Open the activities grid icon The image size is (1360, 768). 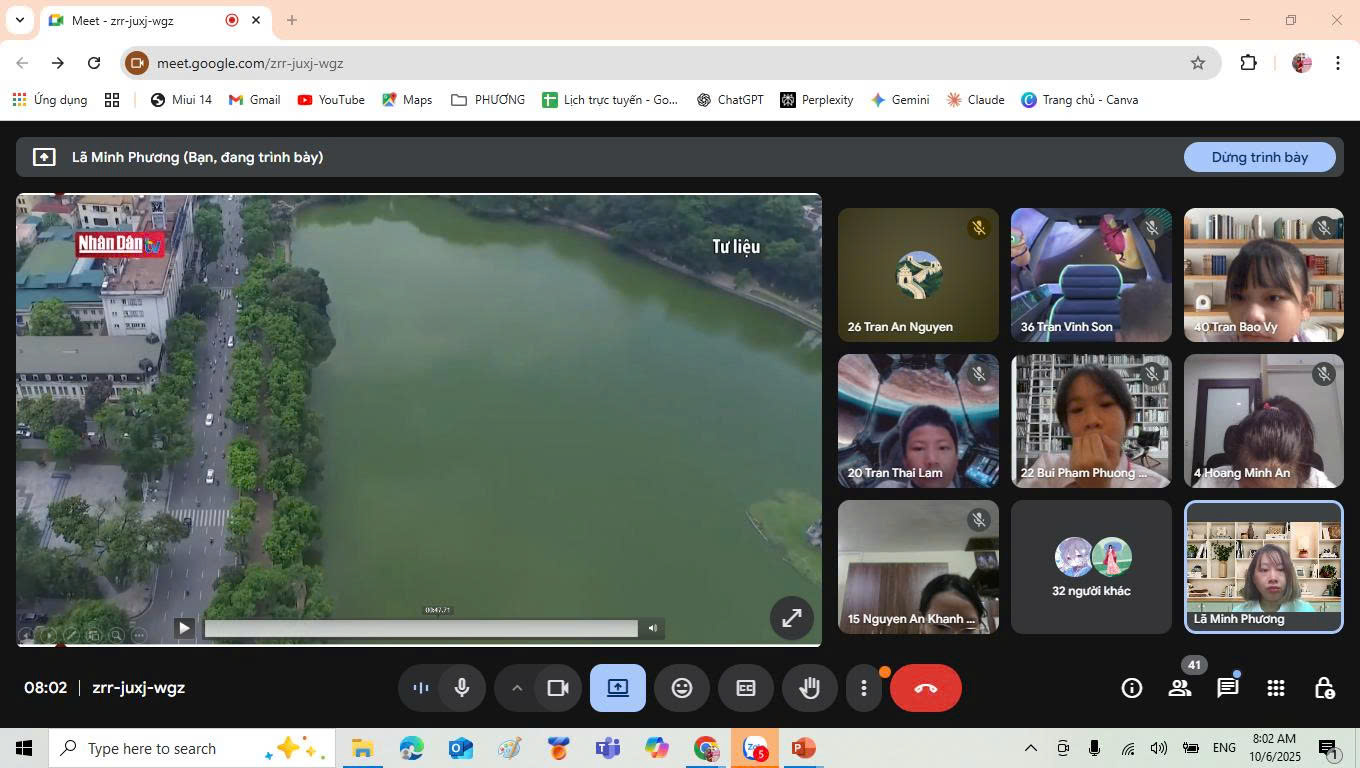pos(1275,688)
